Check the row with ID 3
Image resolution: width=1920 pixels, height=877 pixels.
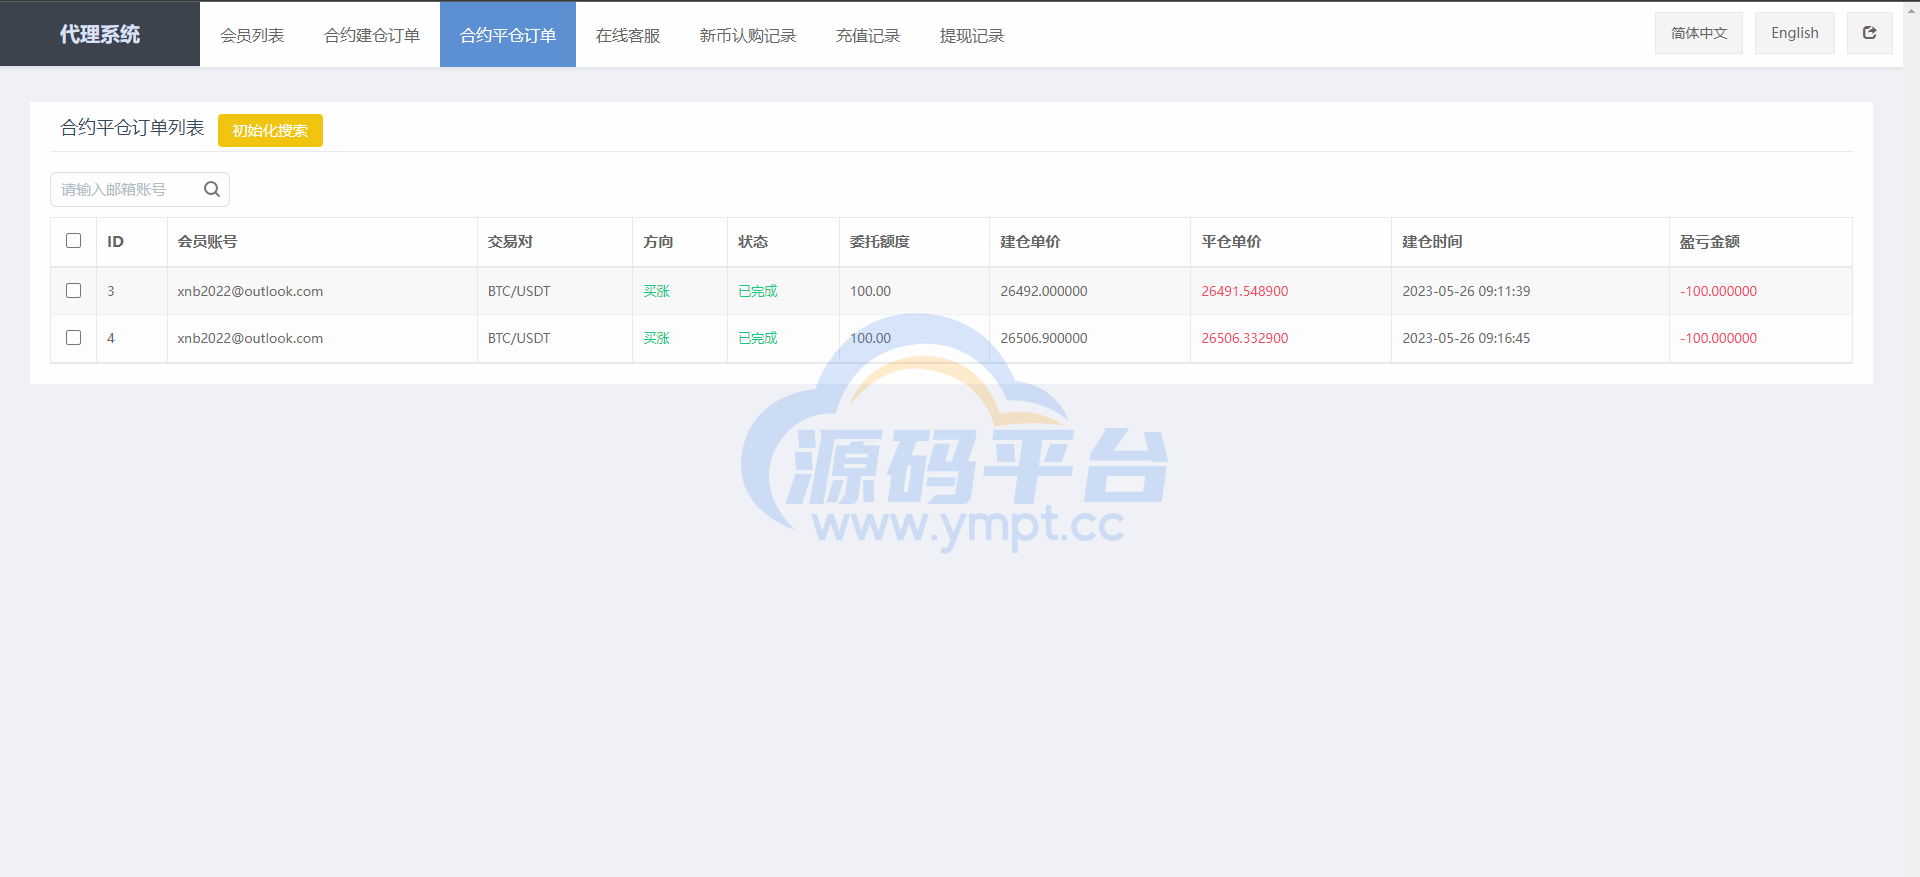tap(73, 291)
